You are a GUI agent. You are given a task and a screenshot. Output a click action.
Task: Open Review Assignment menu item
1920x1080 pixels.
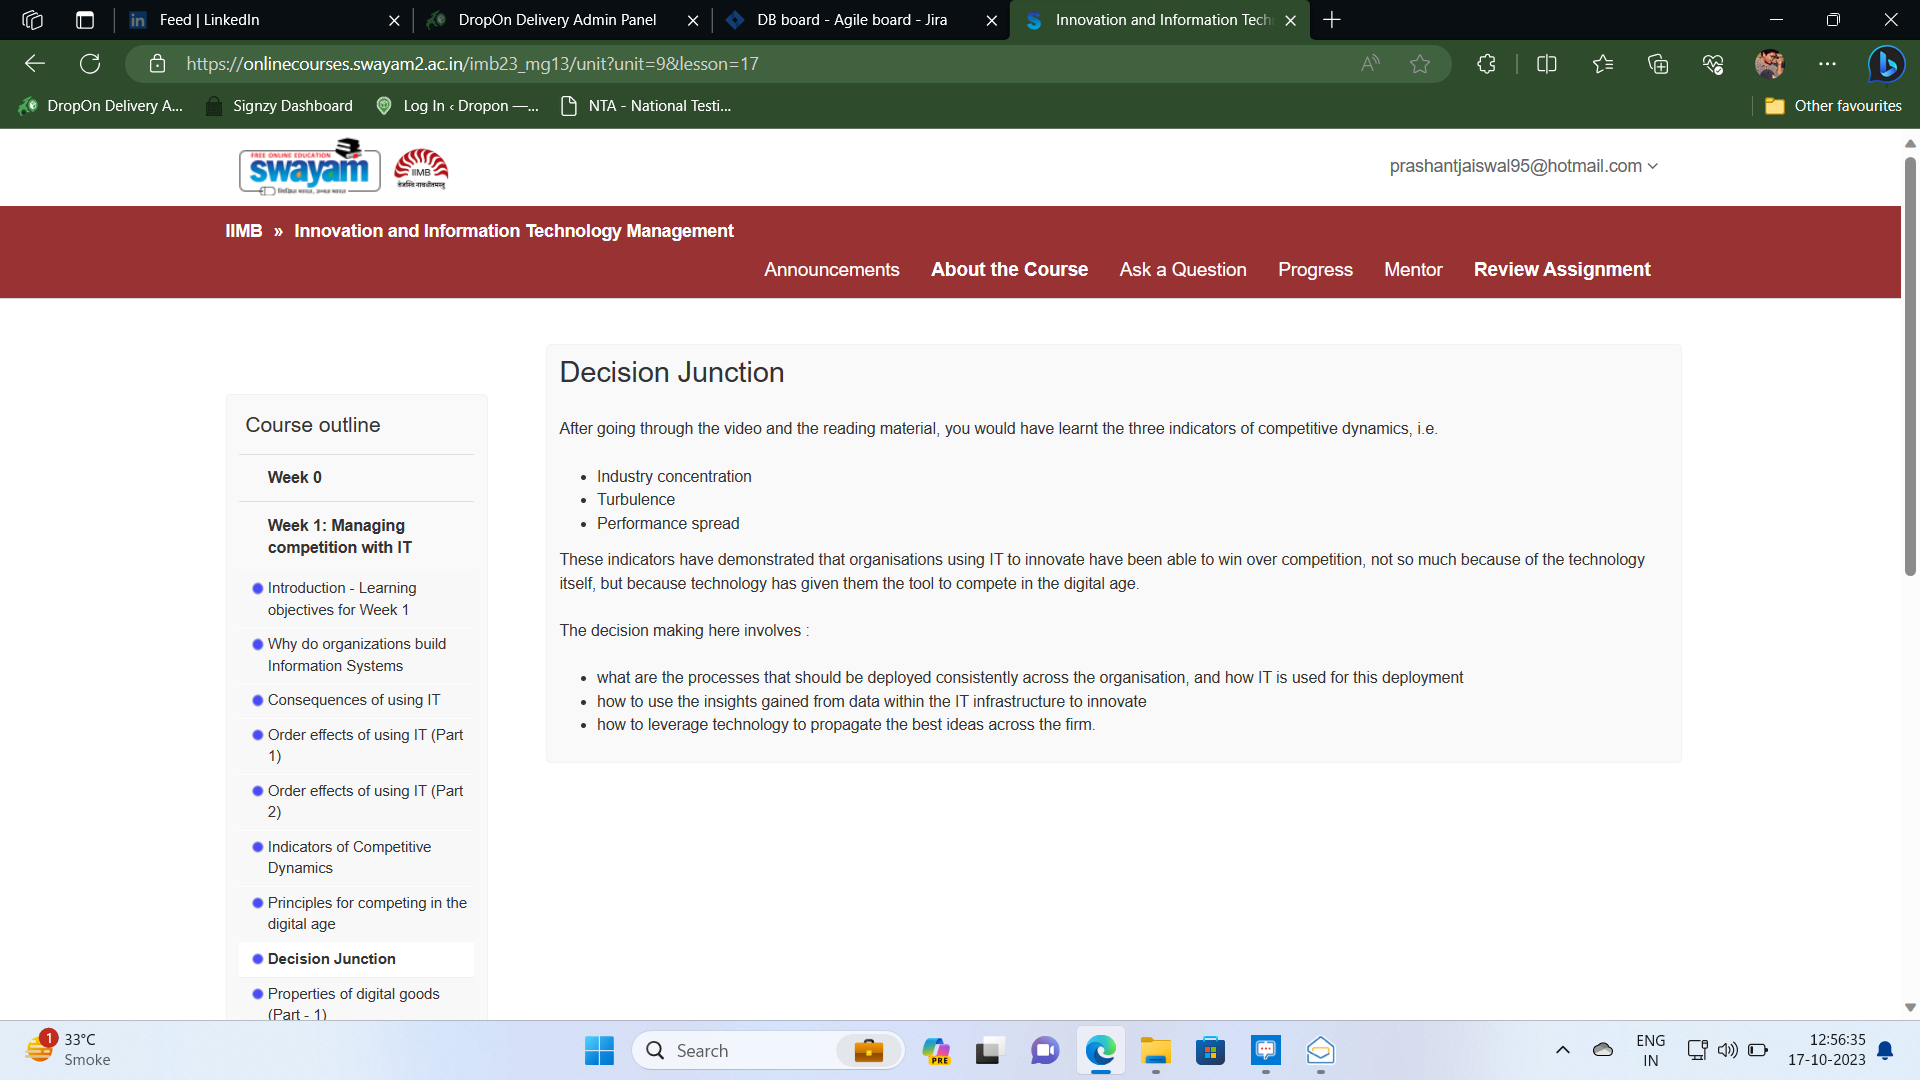pyautogui.click(x=1562, y=270)
